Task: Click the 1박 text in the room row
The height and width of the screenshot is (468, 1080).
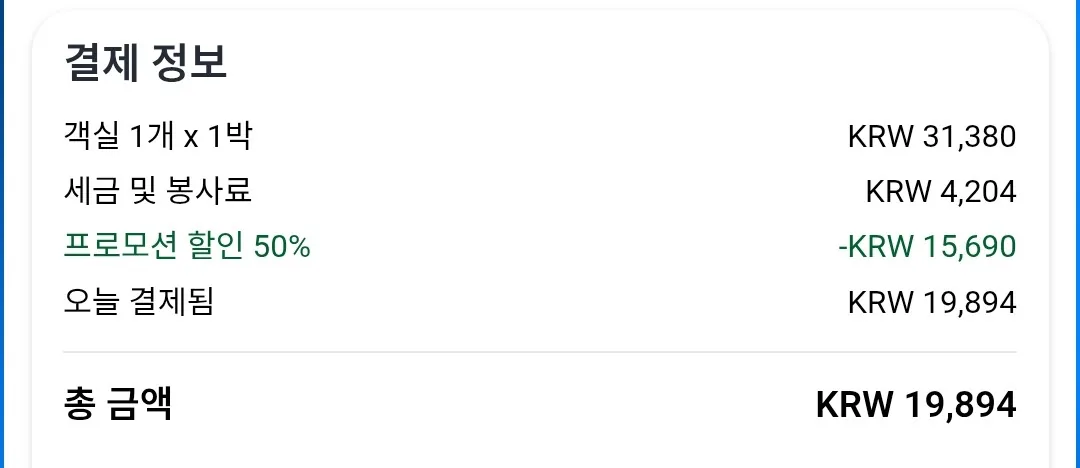Action: click(x=229, y=136)
